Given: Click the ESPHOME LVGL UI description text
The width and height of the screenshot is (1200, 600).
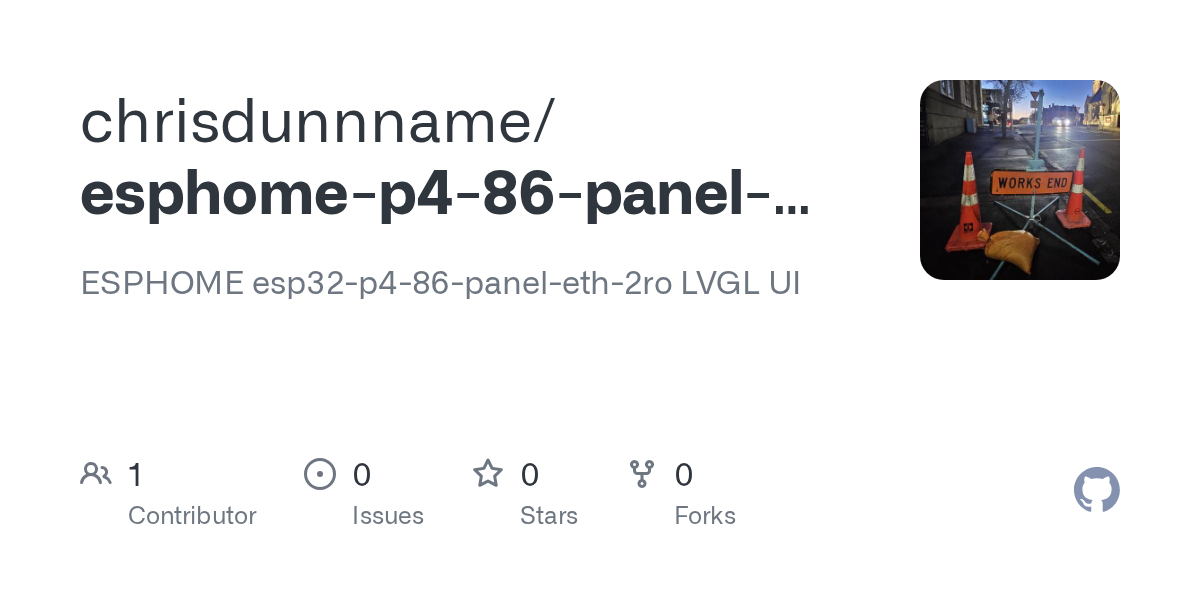Looking at the screenshot, I should tap(440, 283).
